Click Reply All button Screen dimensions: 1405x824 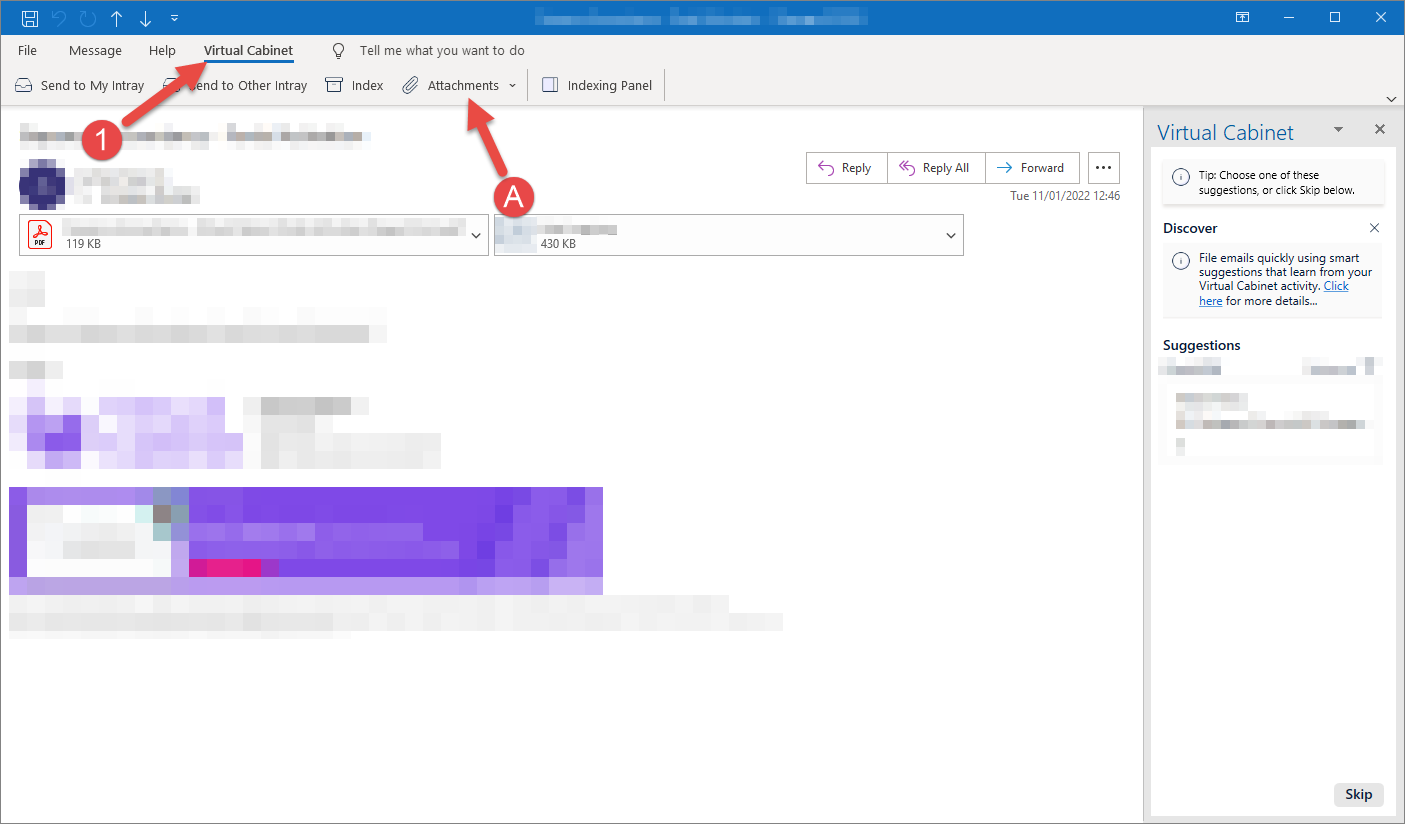[x=934, y=168]
